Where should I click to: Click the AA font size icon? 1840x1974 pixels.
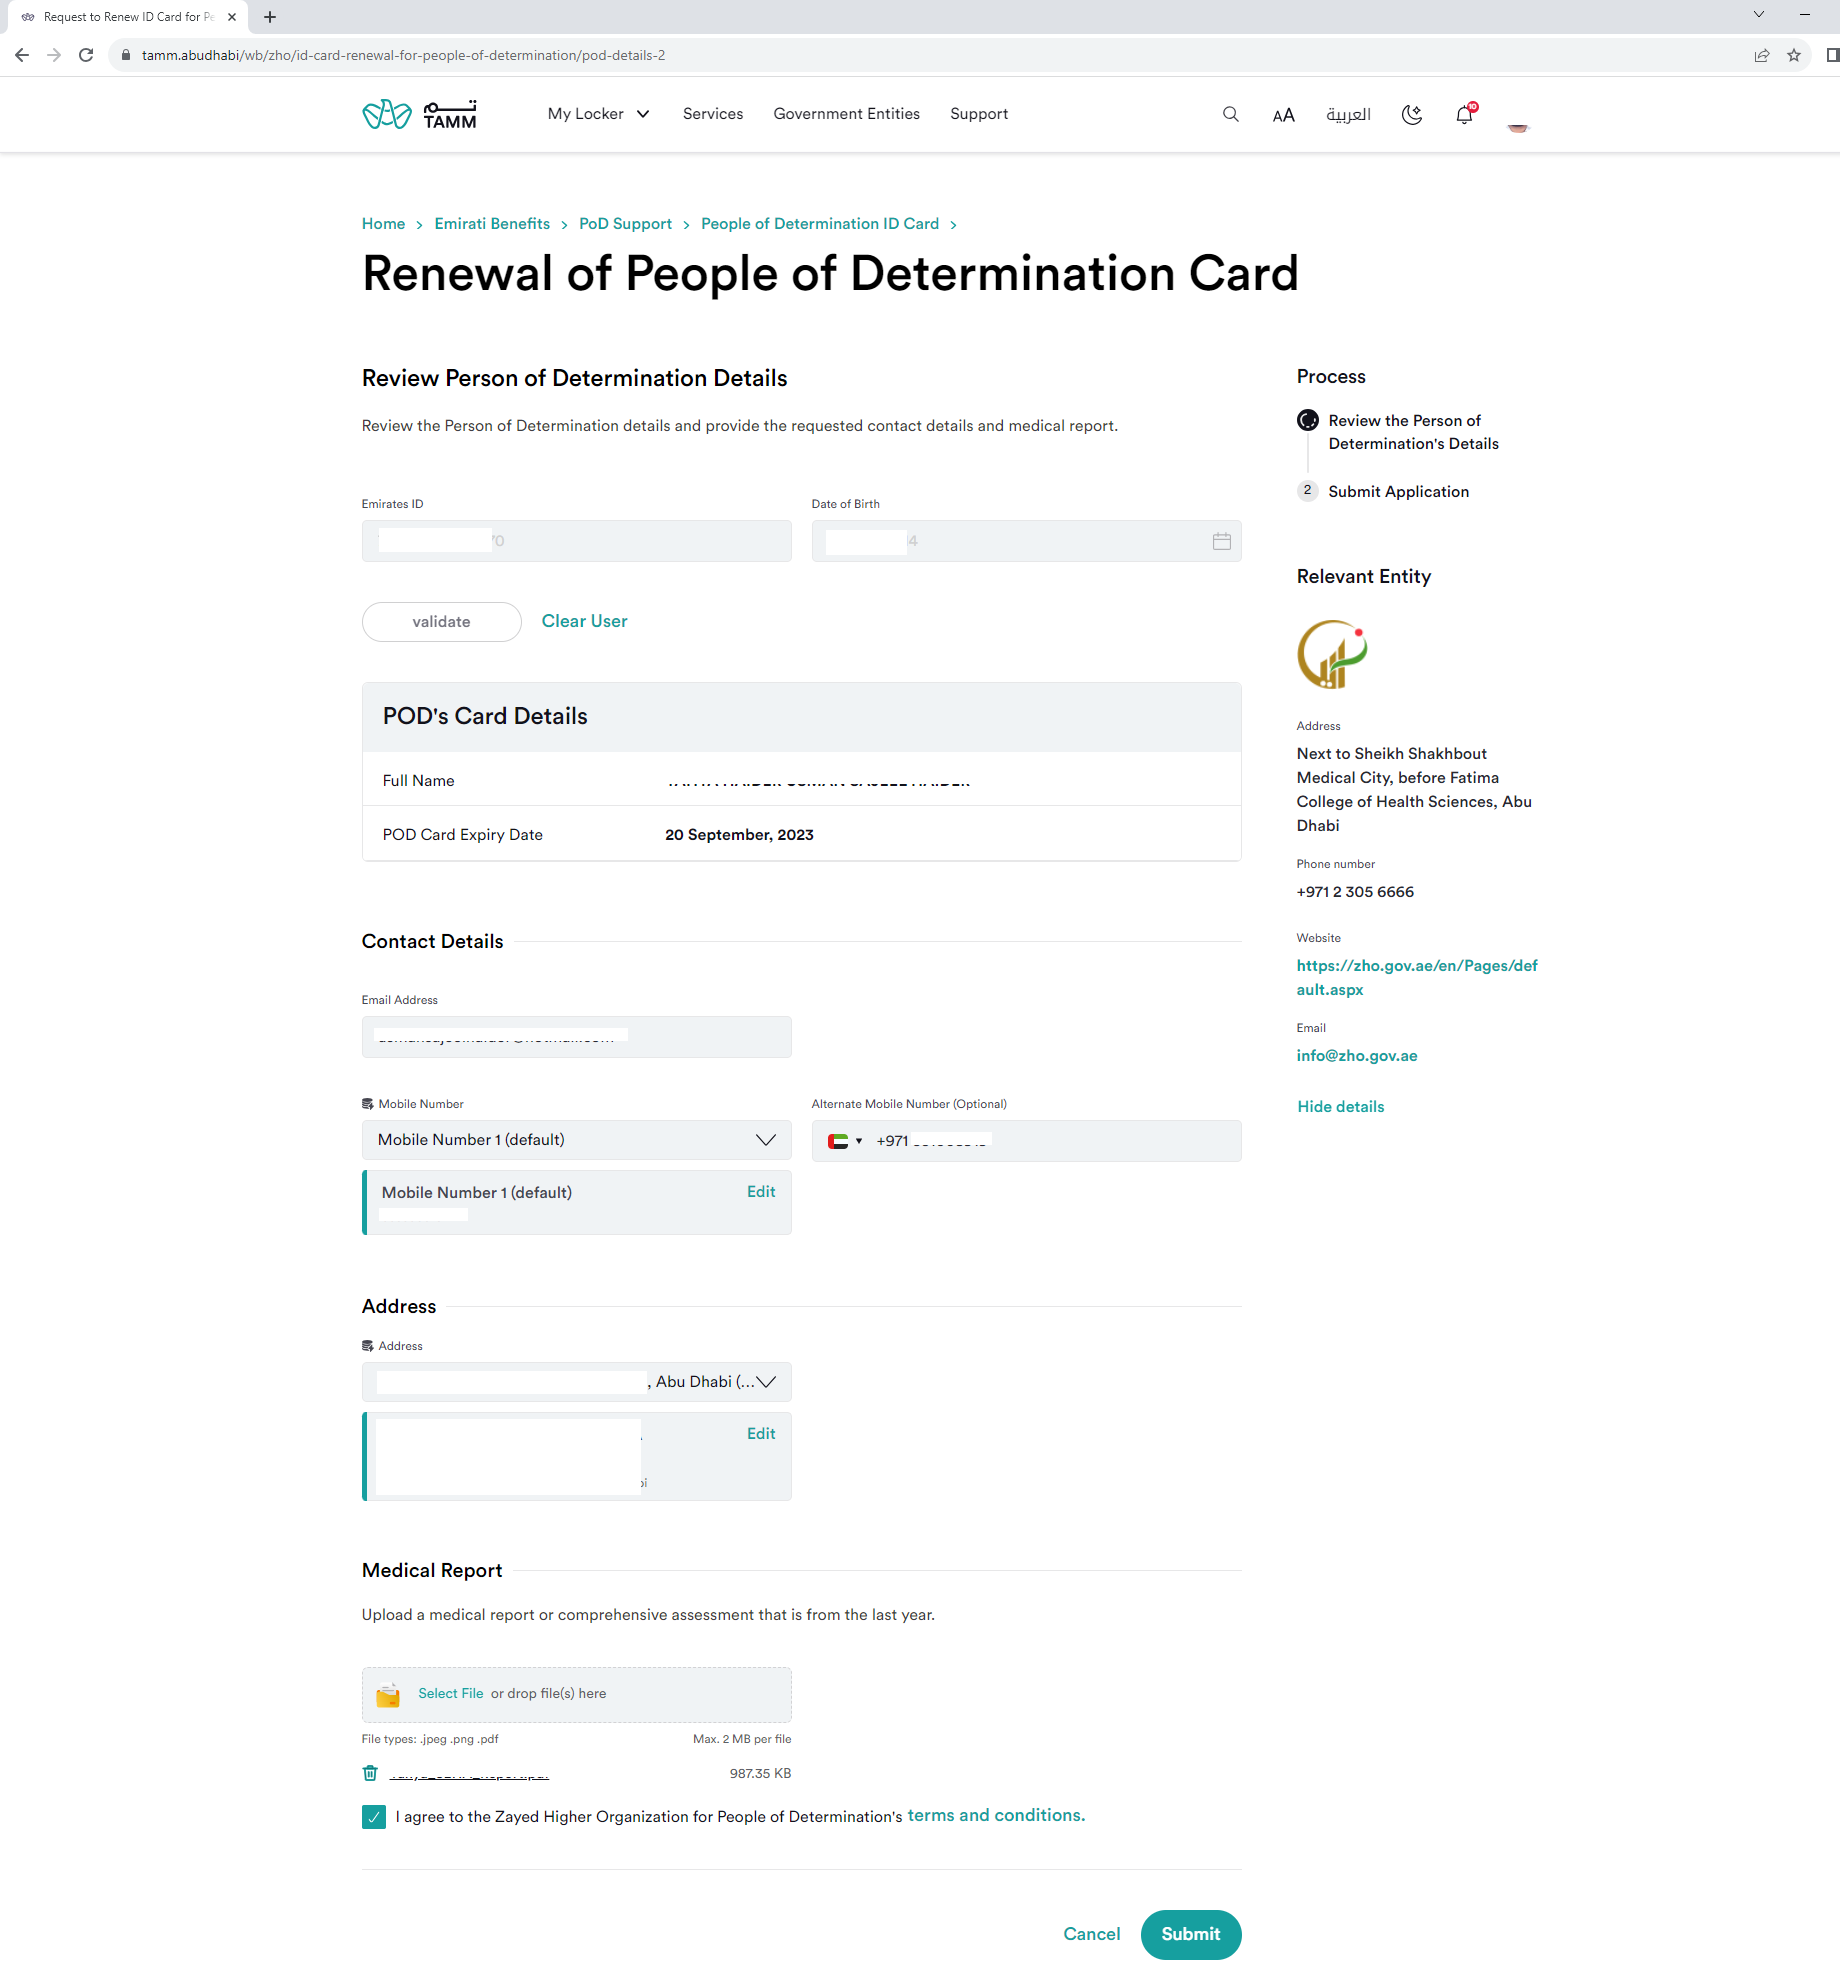(x=1283, y=115)
